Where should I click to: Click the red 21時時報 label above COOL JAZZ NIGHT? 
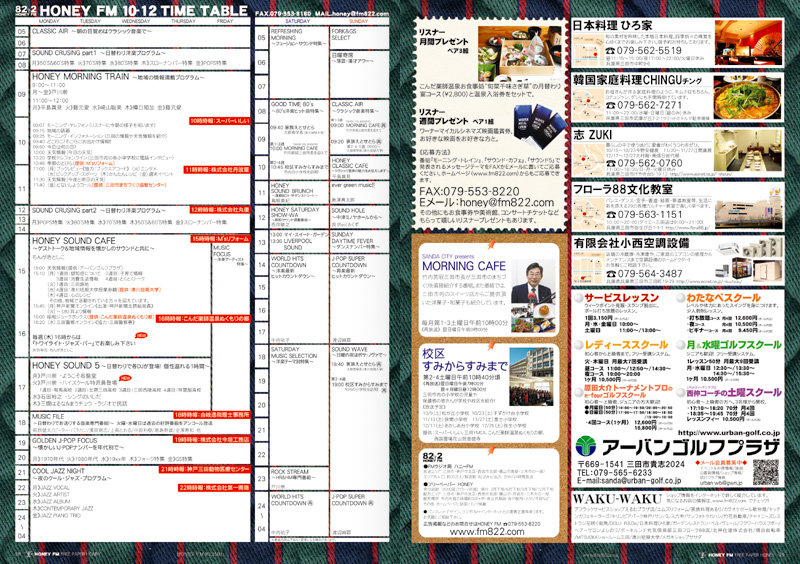[x=205, y=469]
